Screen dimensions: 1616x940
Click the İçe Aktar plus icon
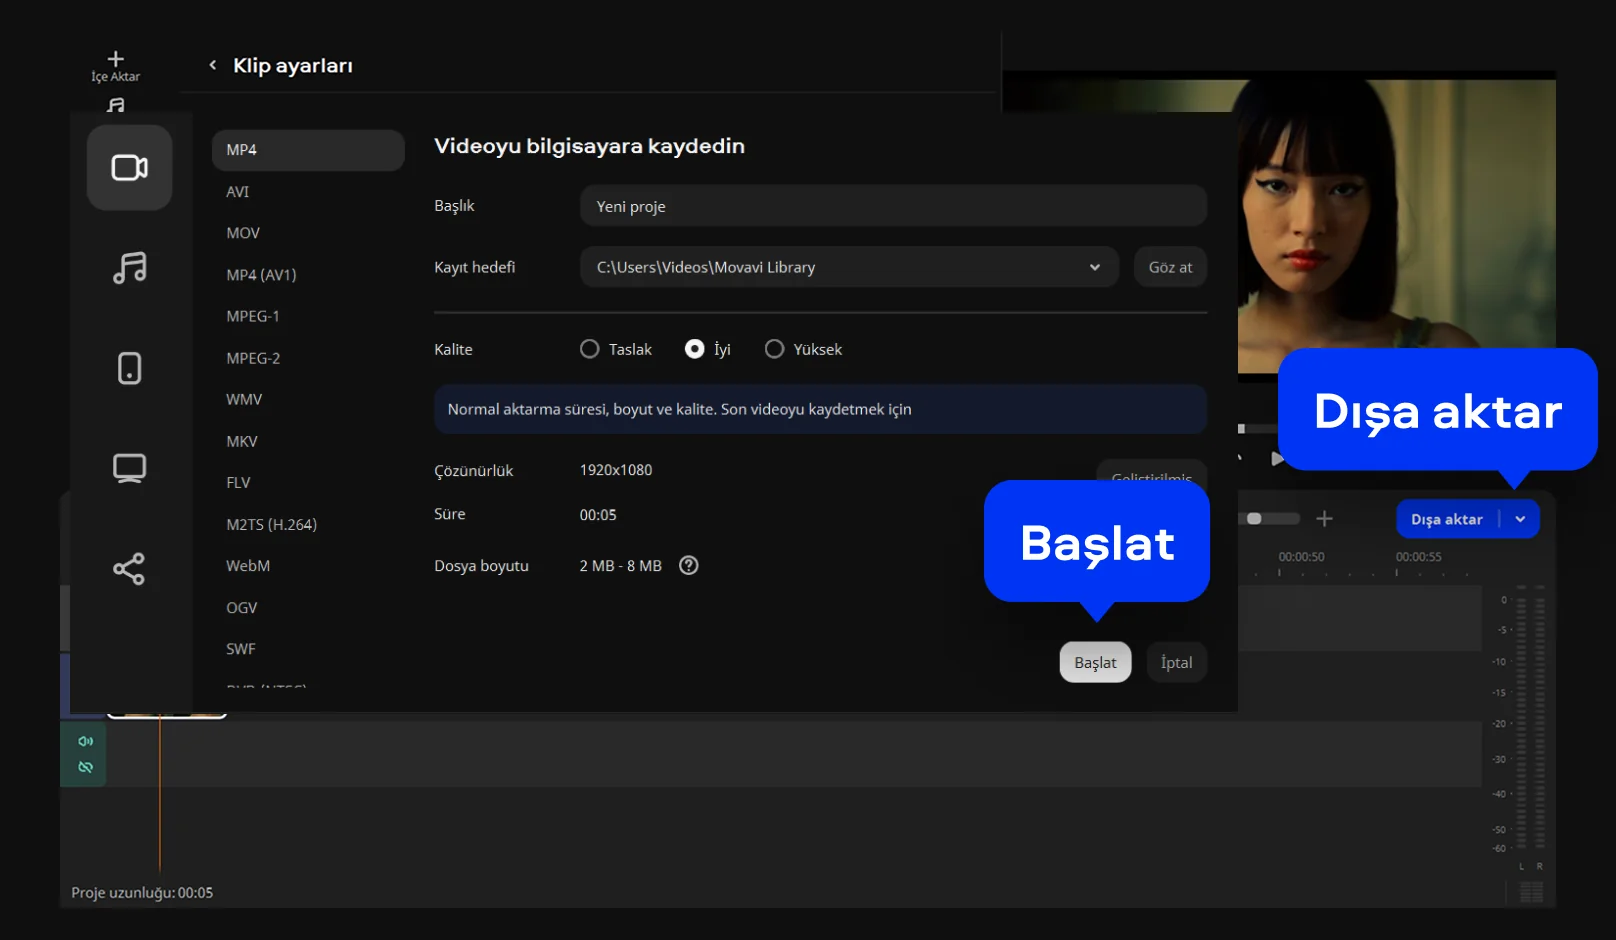tap(116, 59)
